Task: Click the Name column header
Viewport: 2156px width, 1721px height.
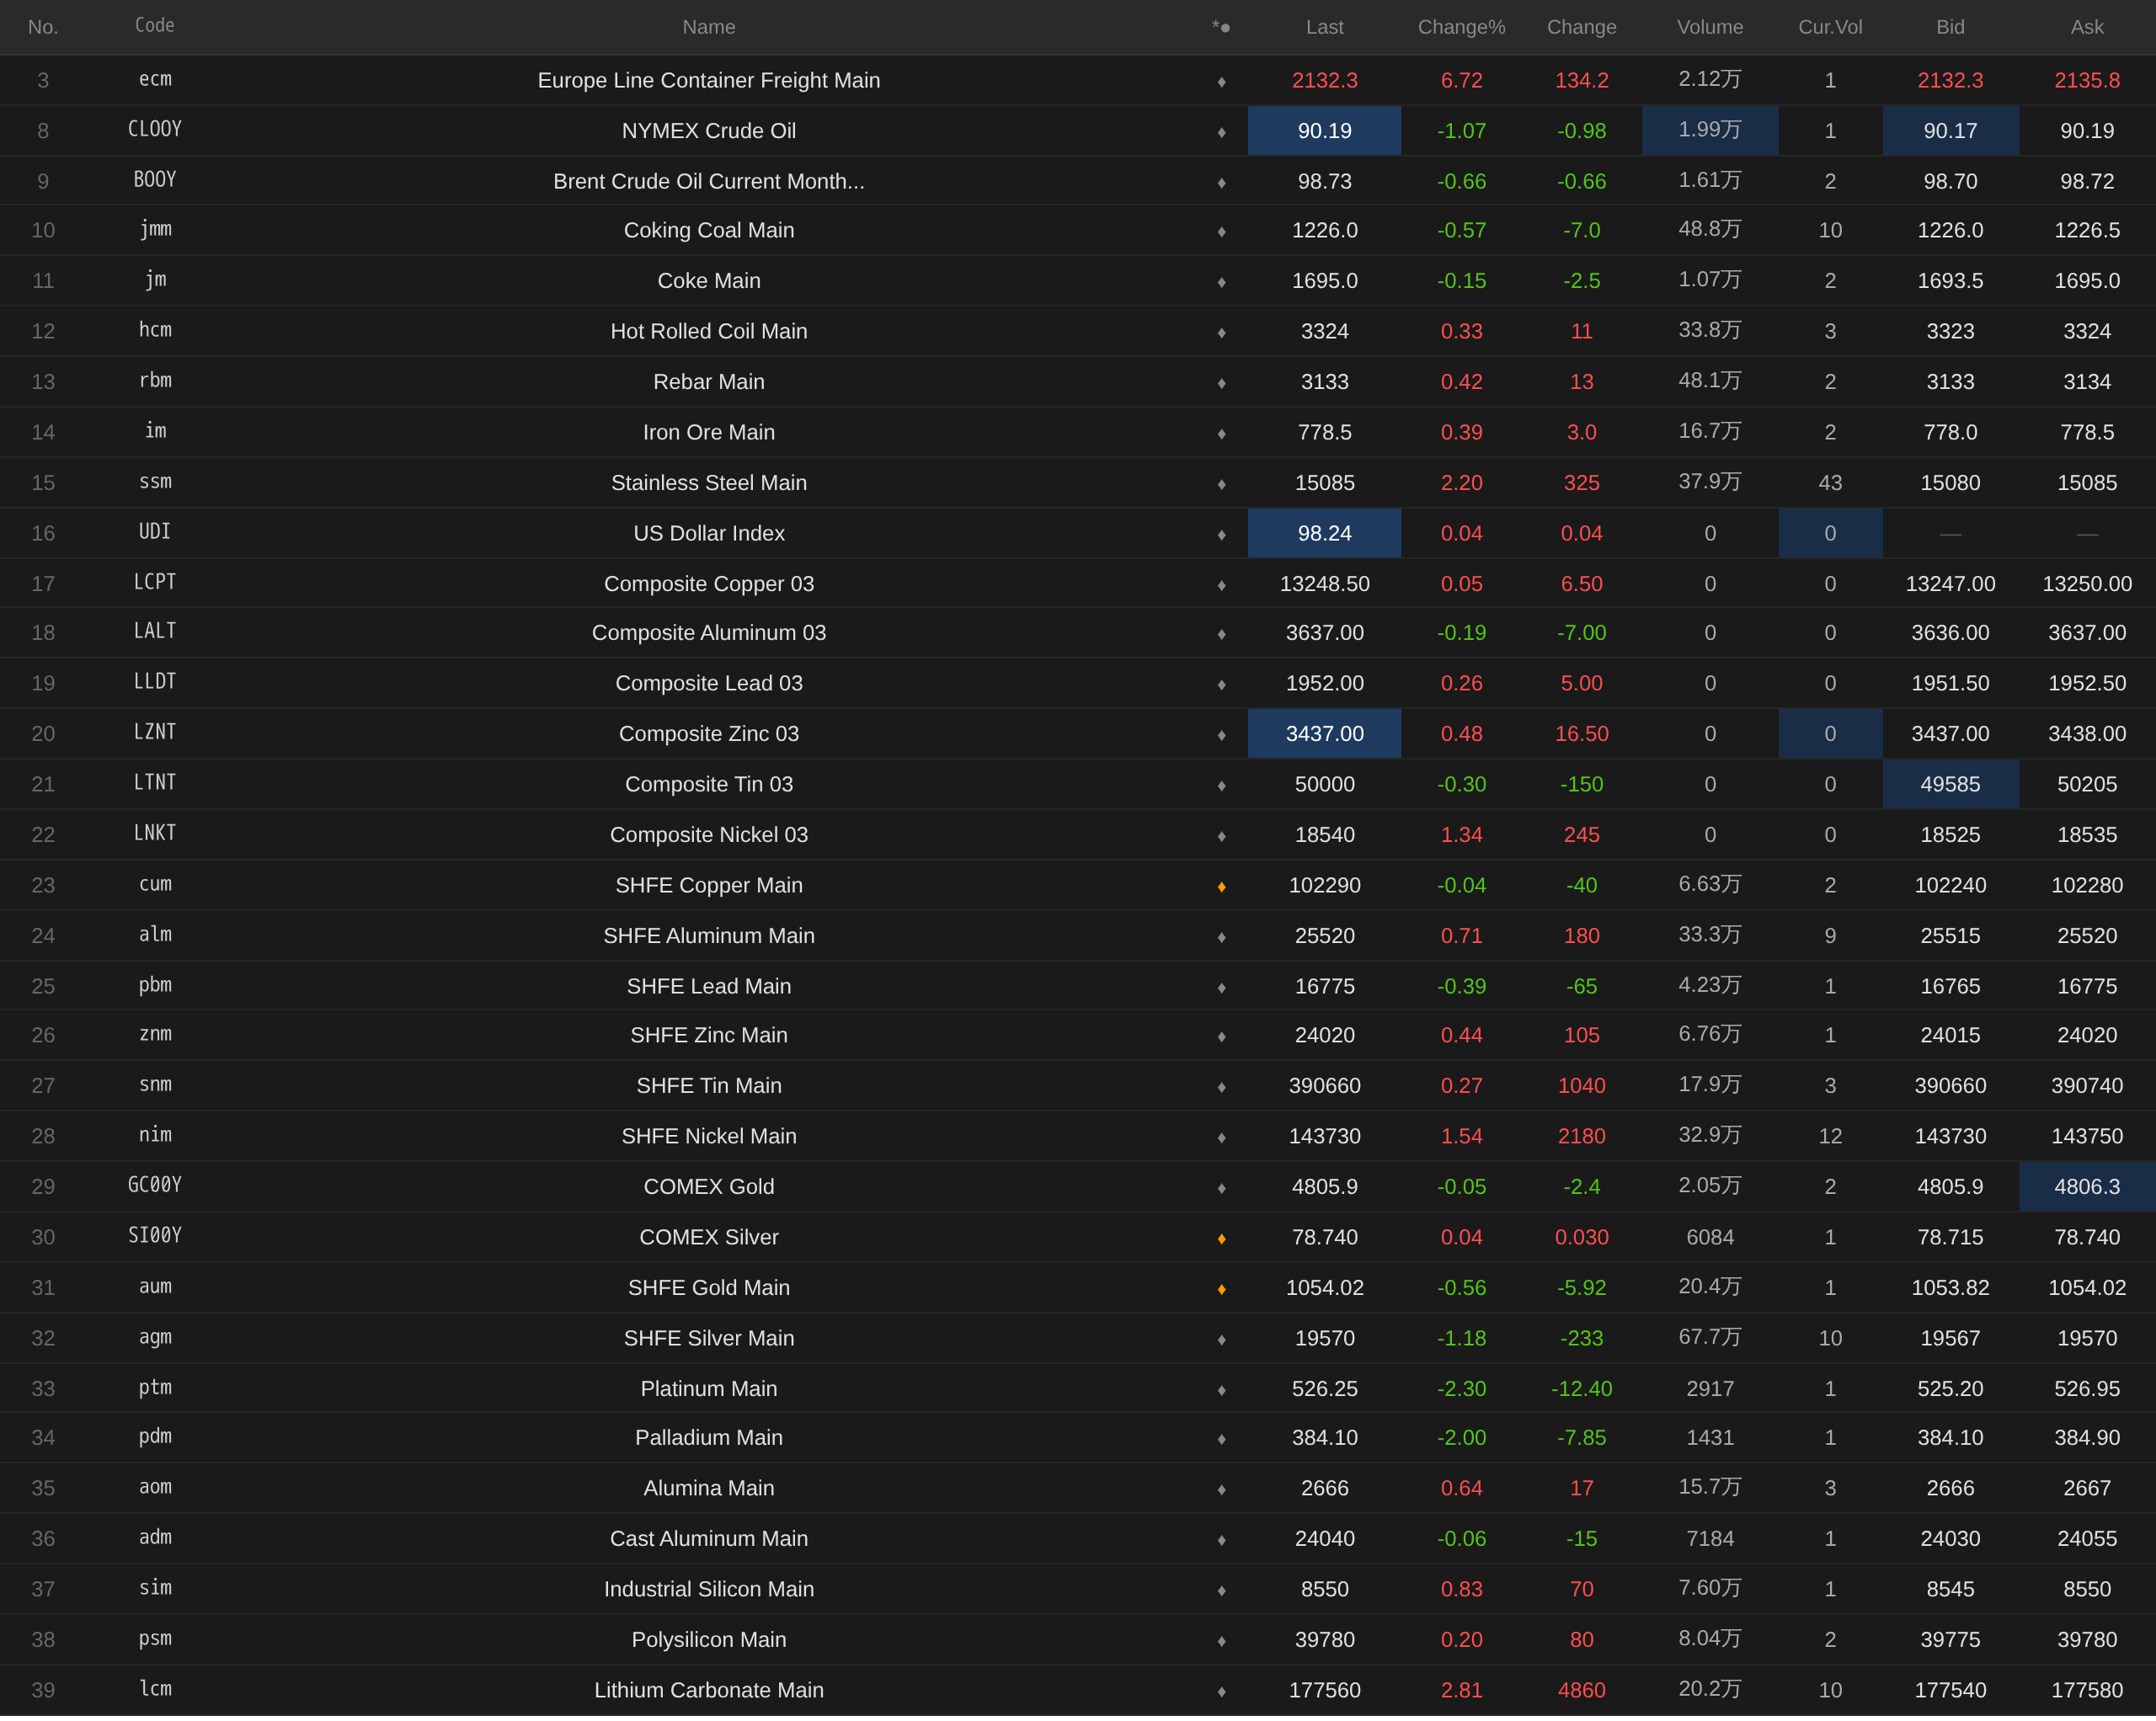Action: coord(708,27)
